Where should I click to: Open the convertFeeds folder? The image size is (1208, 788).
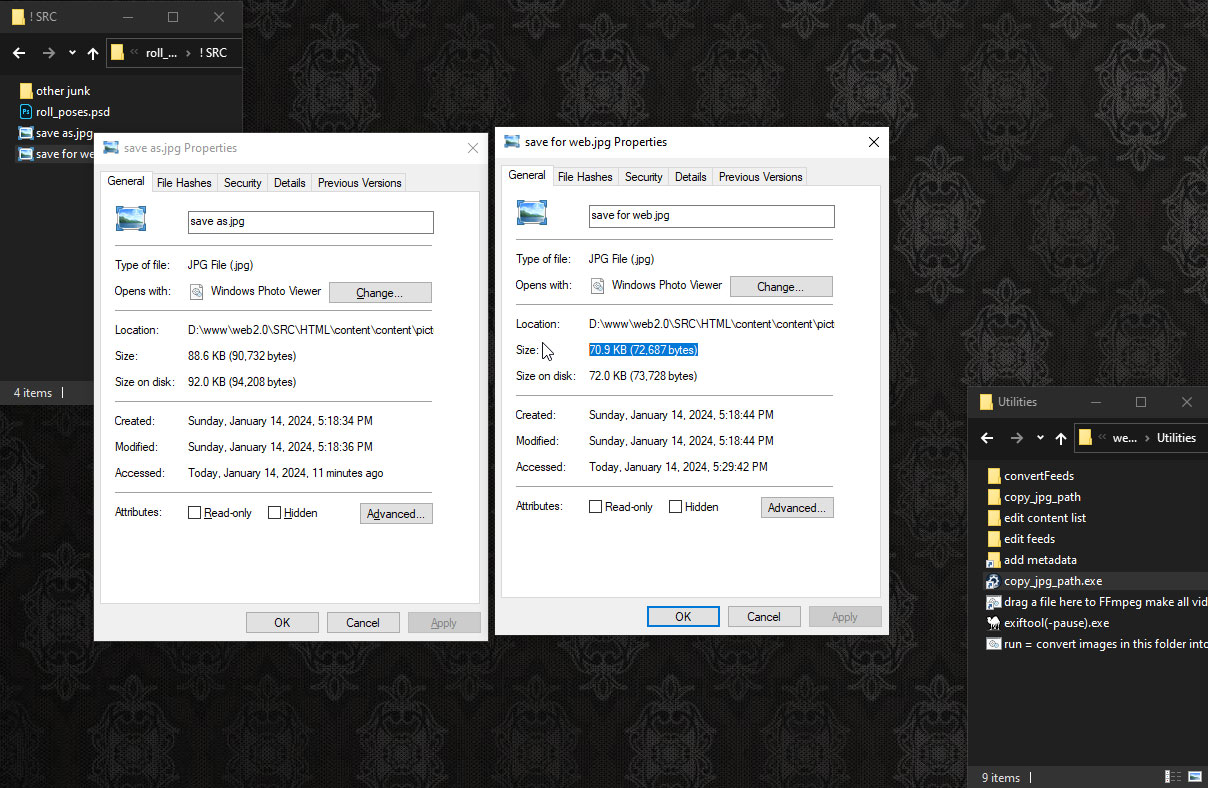pos(1038,476)
